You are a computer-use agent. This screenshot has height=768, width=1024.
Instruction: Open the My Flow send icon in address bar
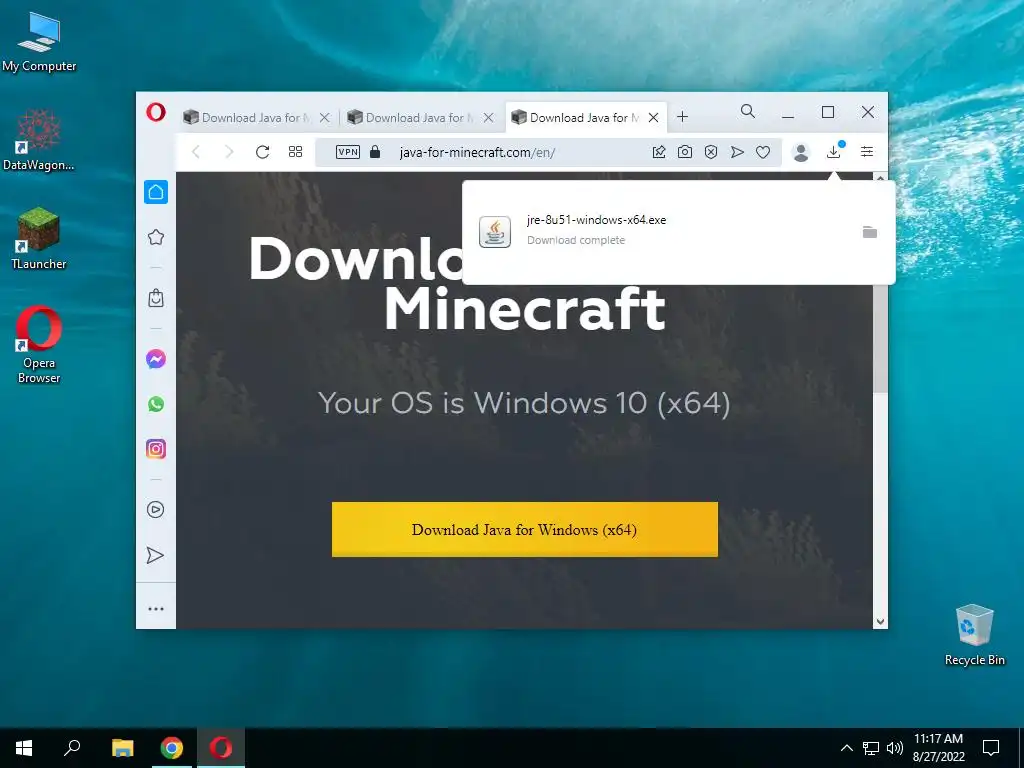tap(737, 152)
